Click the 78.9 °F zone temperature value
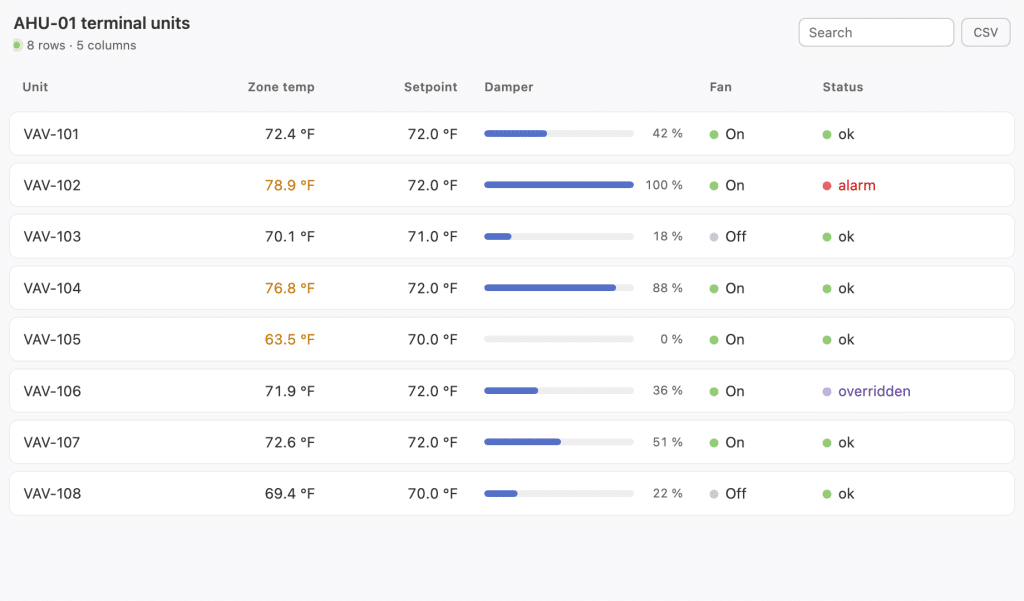 coord(289,186)
